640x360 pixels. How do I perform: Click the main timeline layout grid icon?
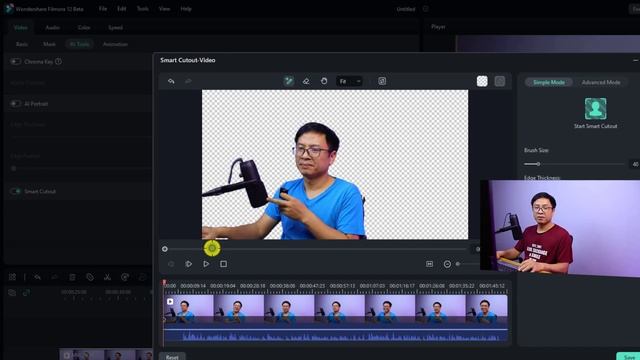point(12,277)
